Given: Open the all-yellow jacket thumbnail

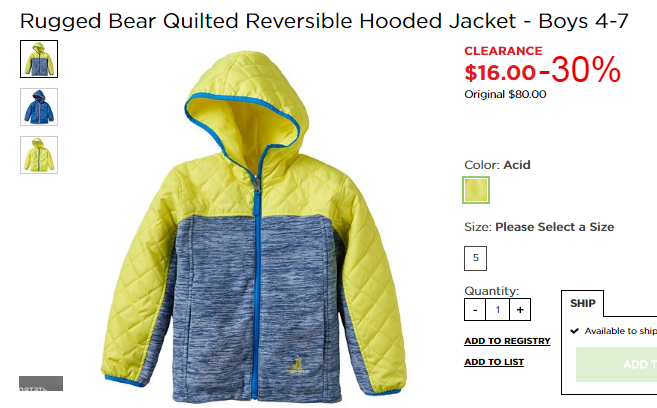Looking at the screenshot, I should point(39,155).
